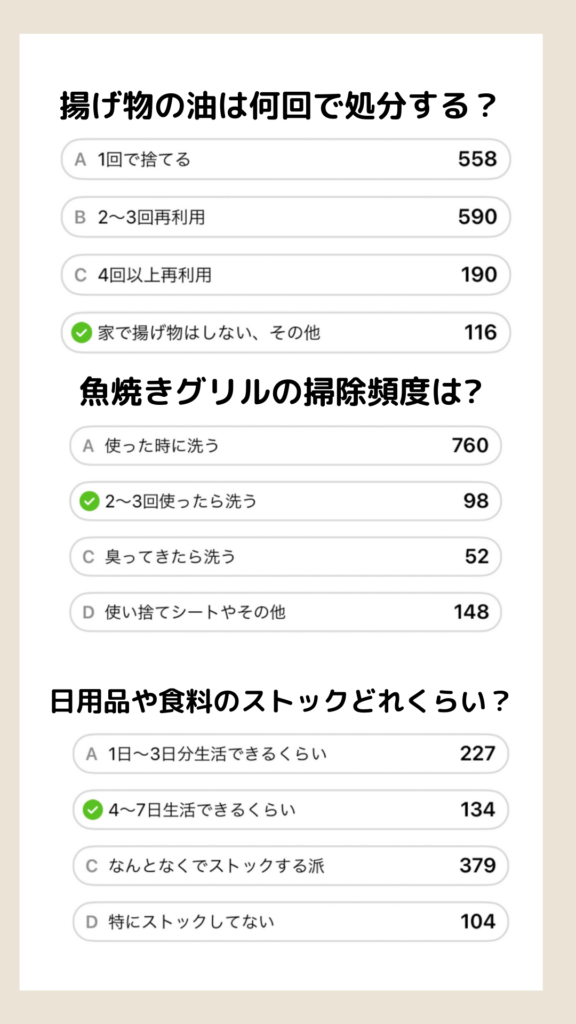576x1024 pixels.
Task: Select the 4〜7日生活できるくらい answer
Action: pos(291,810)
